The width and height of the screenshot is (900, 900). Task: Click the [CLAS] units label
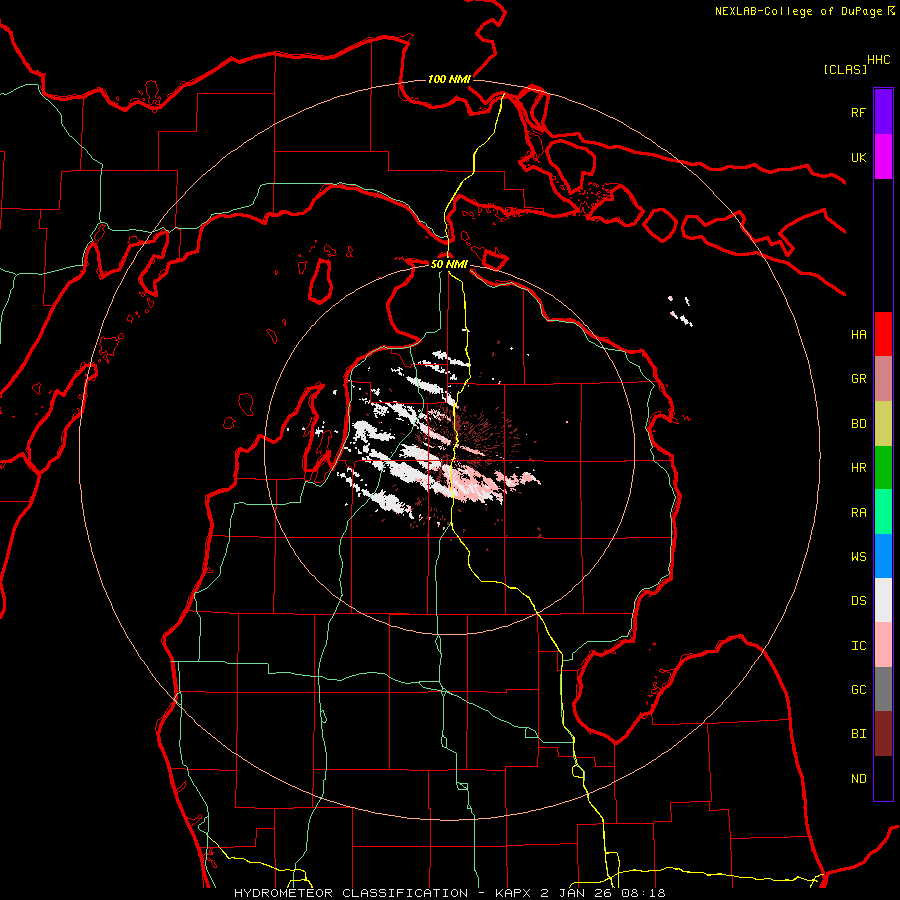click(845, 69)
